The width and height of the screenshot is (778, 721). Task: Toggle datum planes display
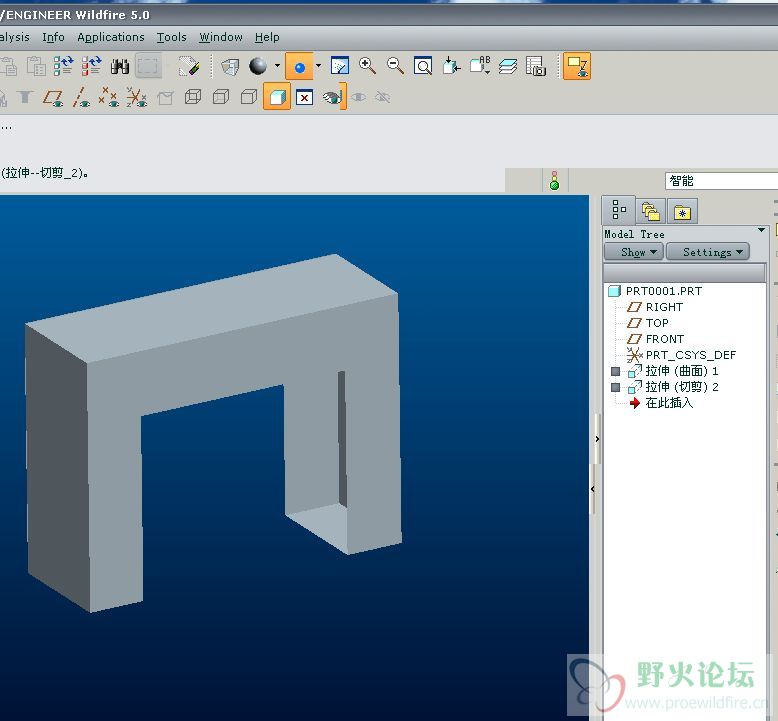[x=54, y=97]
